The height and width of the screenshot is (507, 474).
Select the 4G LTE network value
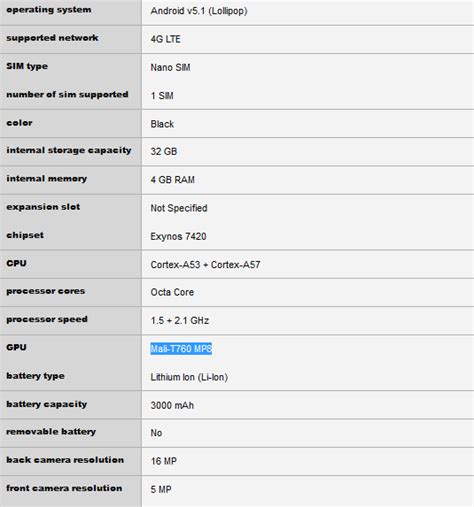click(165, 39)
